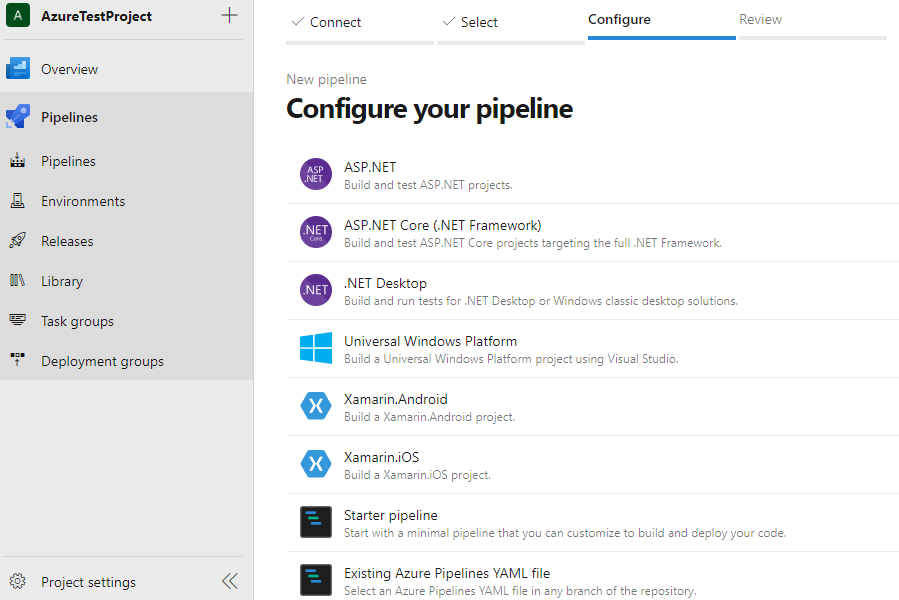This screenshot has width=899, height=600.
Task: Click 'Select an Azure Pipelines YAML file' description
Action: click(x=520, y=591)
